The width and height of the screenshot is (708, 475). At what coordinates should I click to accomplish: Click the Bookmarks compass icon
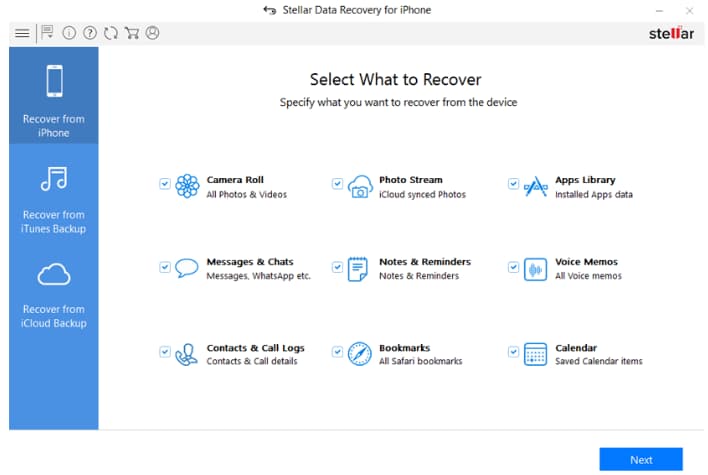(360, 354)
